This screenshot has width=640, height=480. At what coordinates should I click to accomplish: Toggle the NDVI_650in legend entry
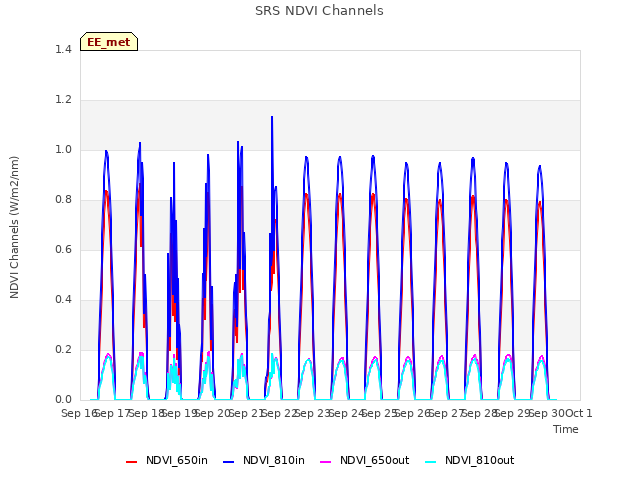click(167, 461)
